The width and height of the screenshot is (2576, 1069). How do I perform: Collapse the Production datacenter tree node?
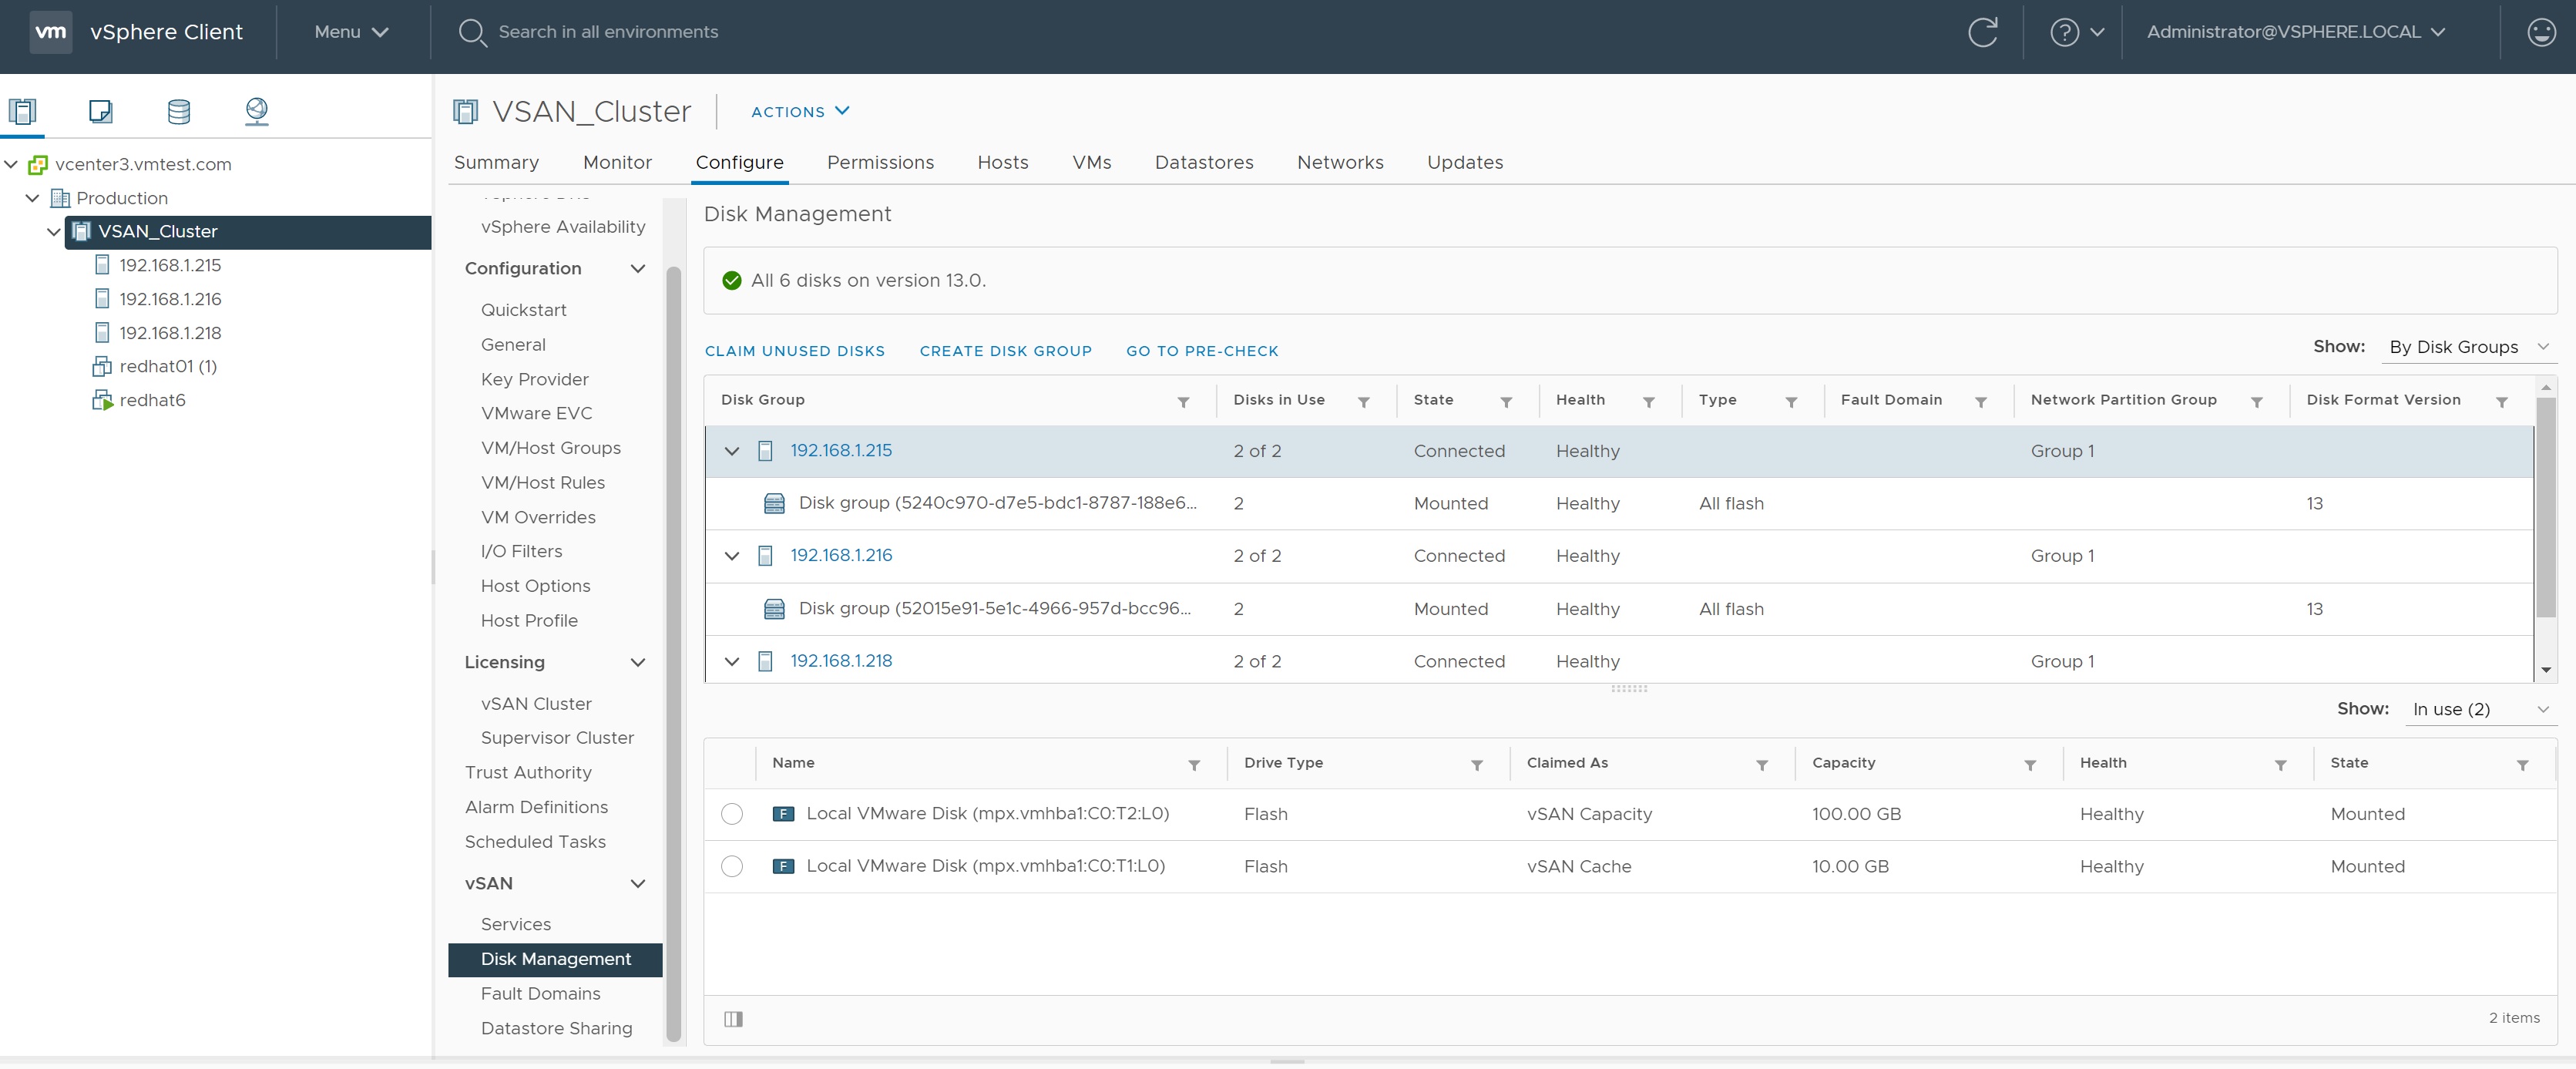[x=32, y=198]
